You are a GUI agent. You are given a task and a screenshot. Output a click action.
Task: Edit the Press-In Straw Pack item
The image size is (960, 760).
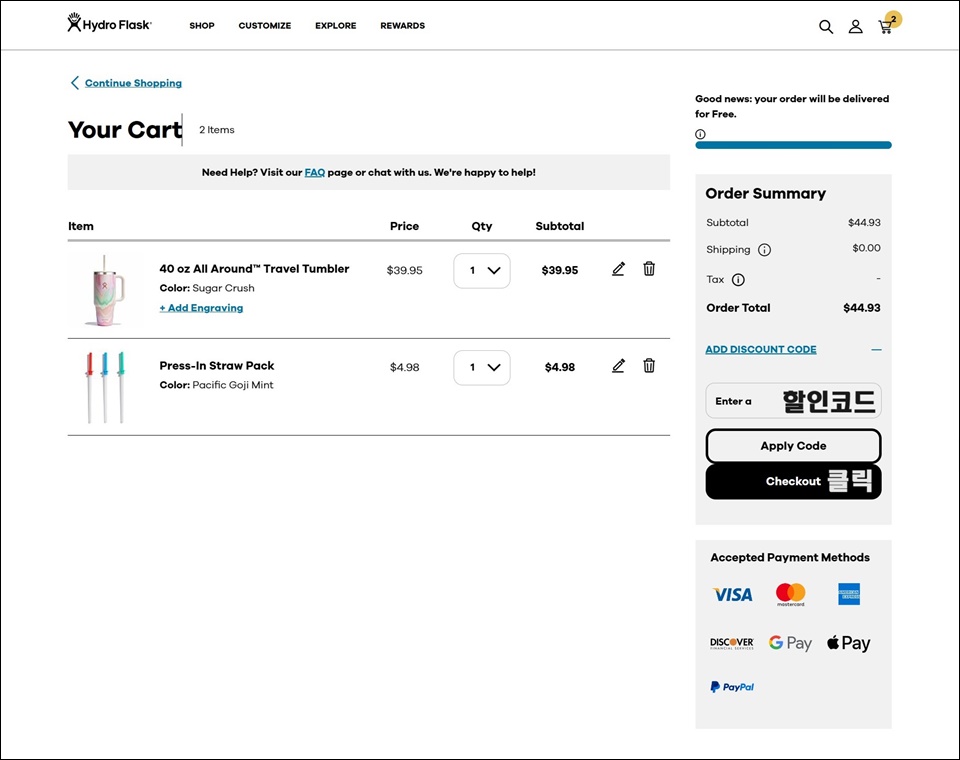pyautogui.click(x=618, y=366)
